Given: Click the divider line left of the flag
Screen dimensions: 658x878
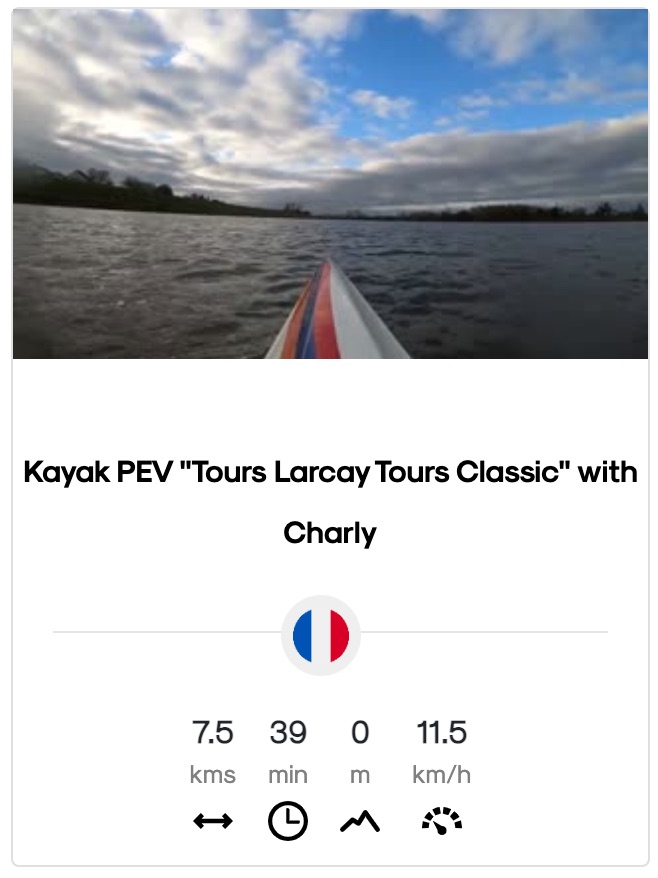Looking at the screenshot, I should coord(167,632).
